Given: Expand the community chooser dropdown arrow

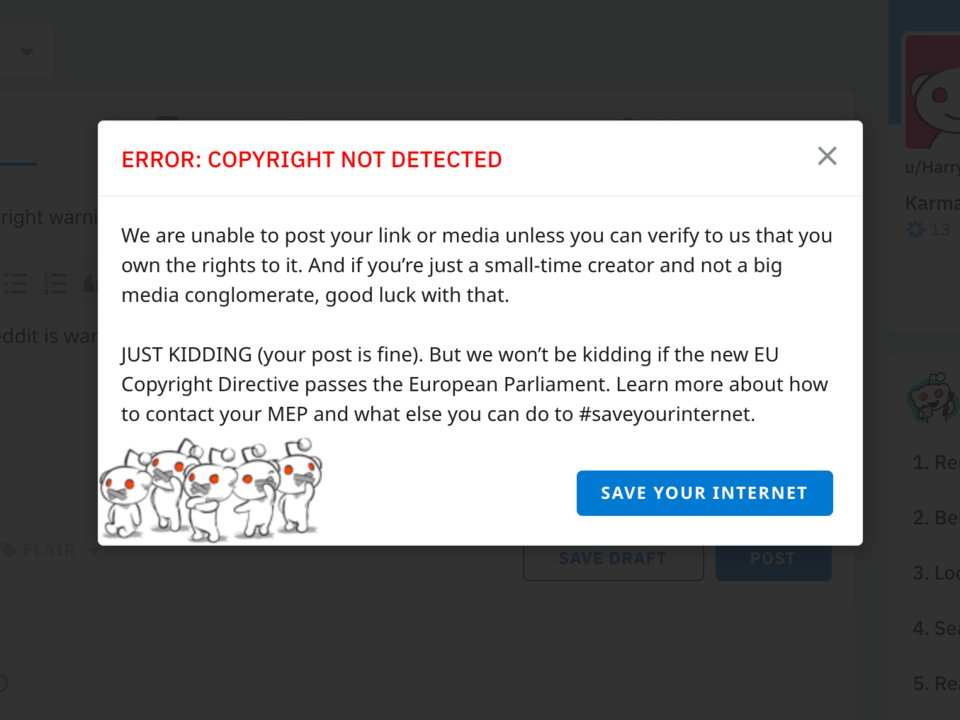Looking at the screenshot, I should [x=27, y=52].
